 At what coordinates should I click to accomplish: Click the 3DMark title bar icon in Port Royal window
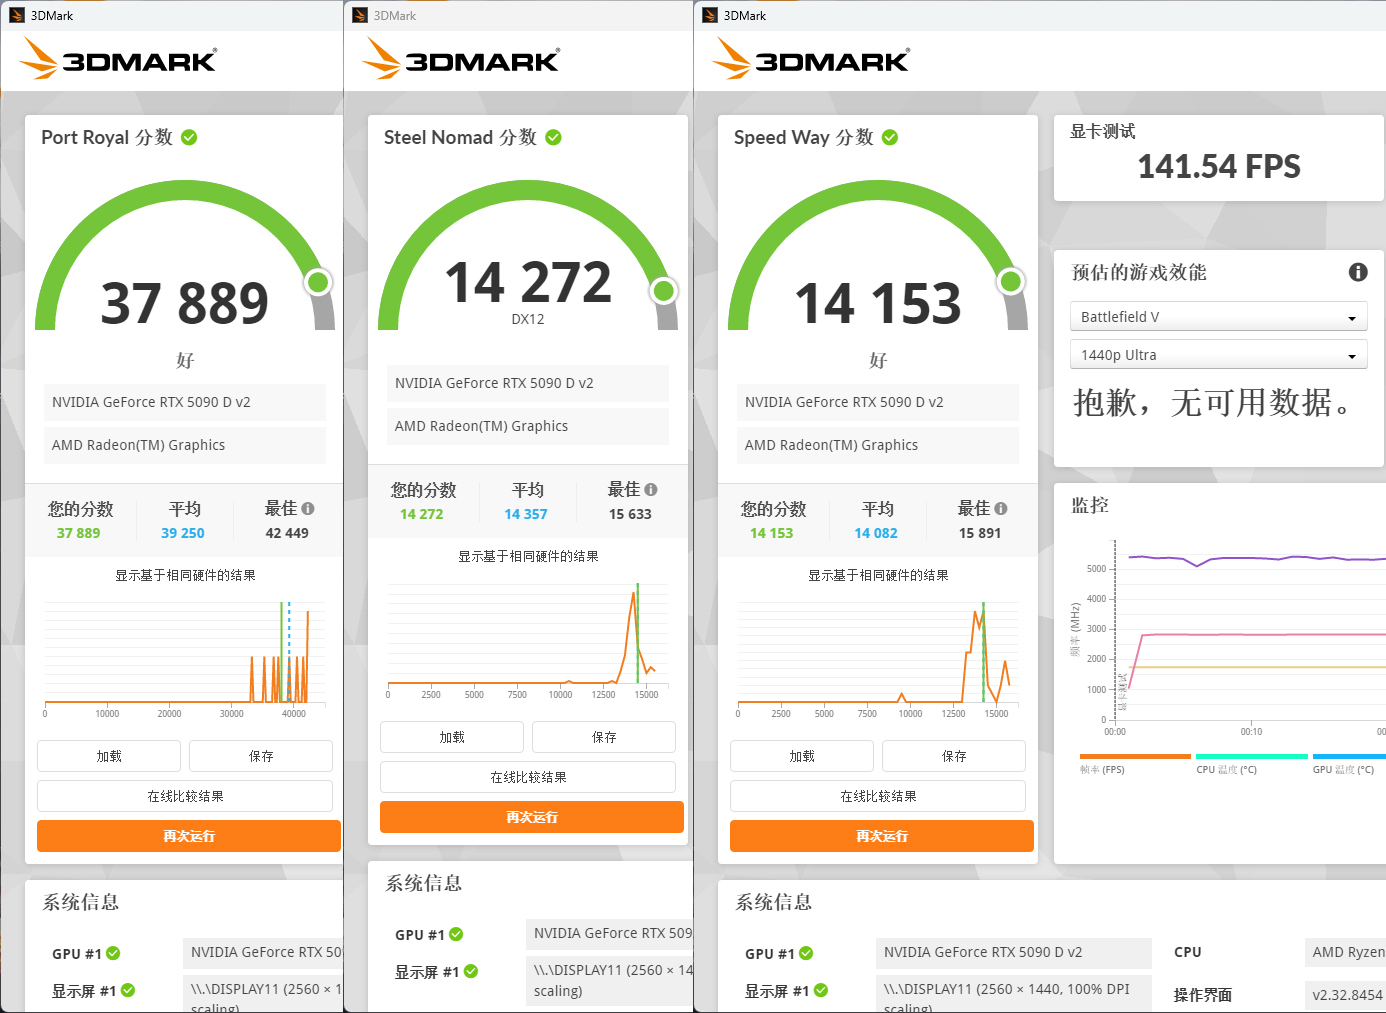point(16,15)
